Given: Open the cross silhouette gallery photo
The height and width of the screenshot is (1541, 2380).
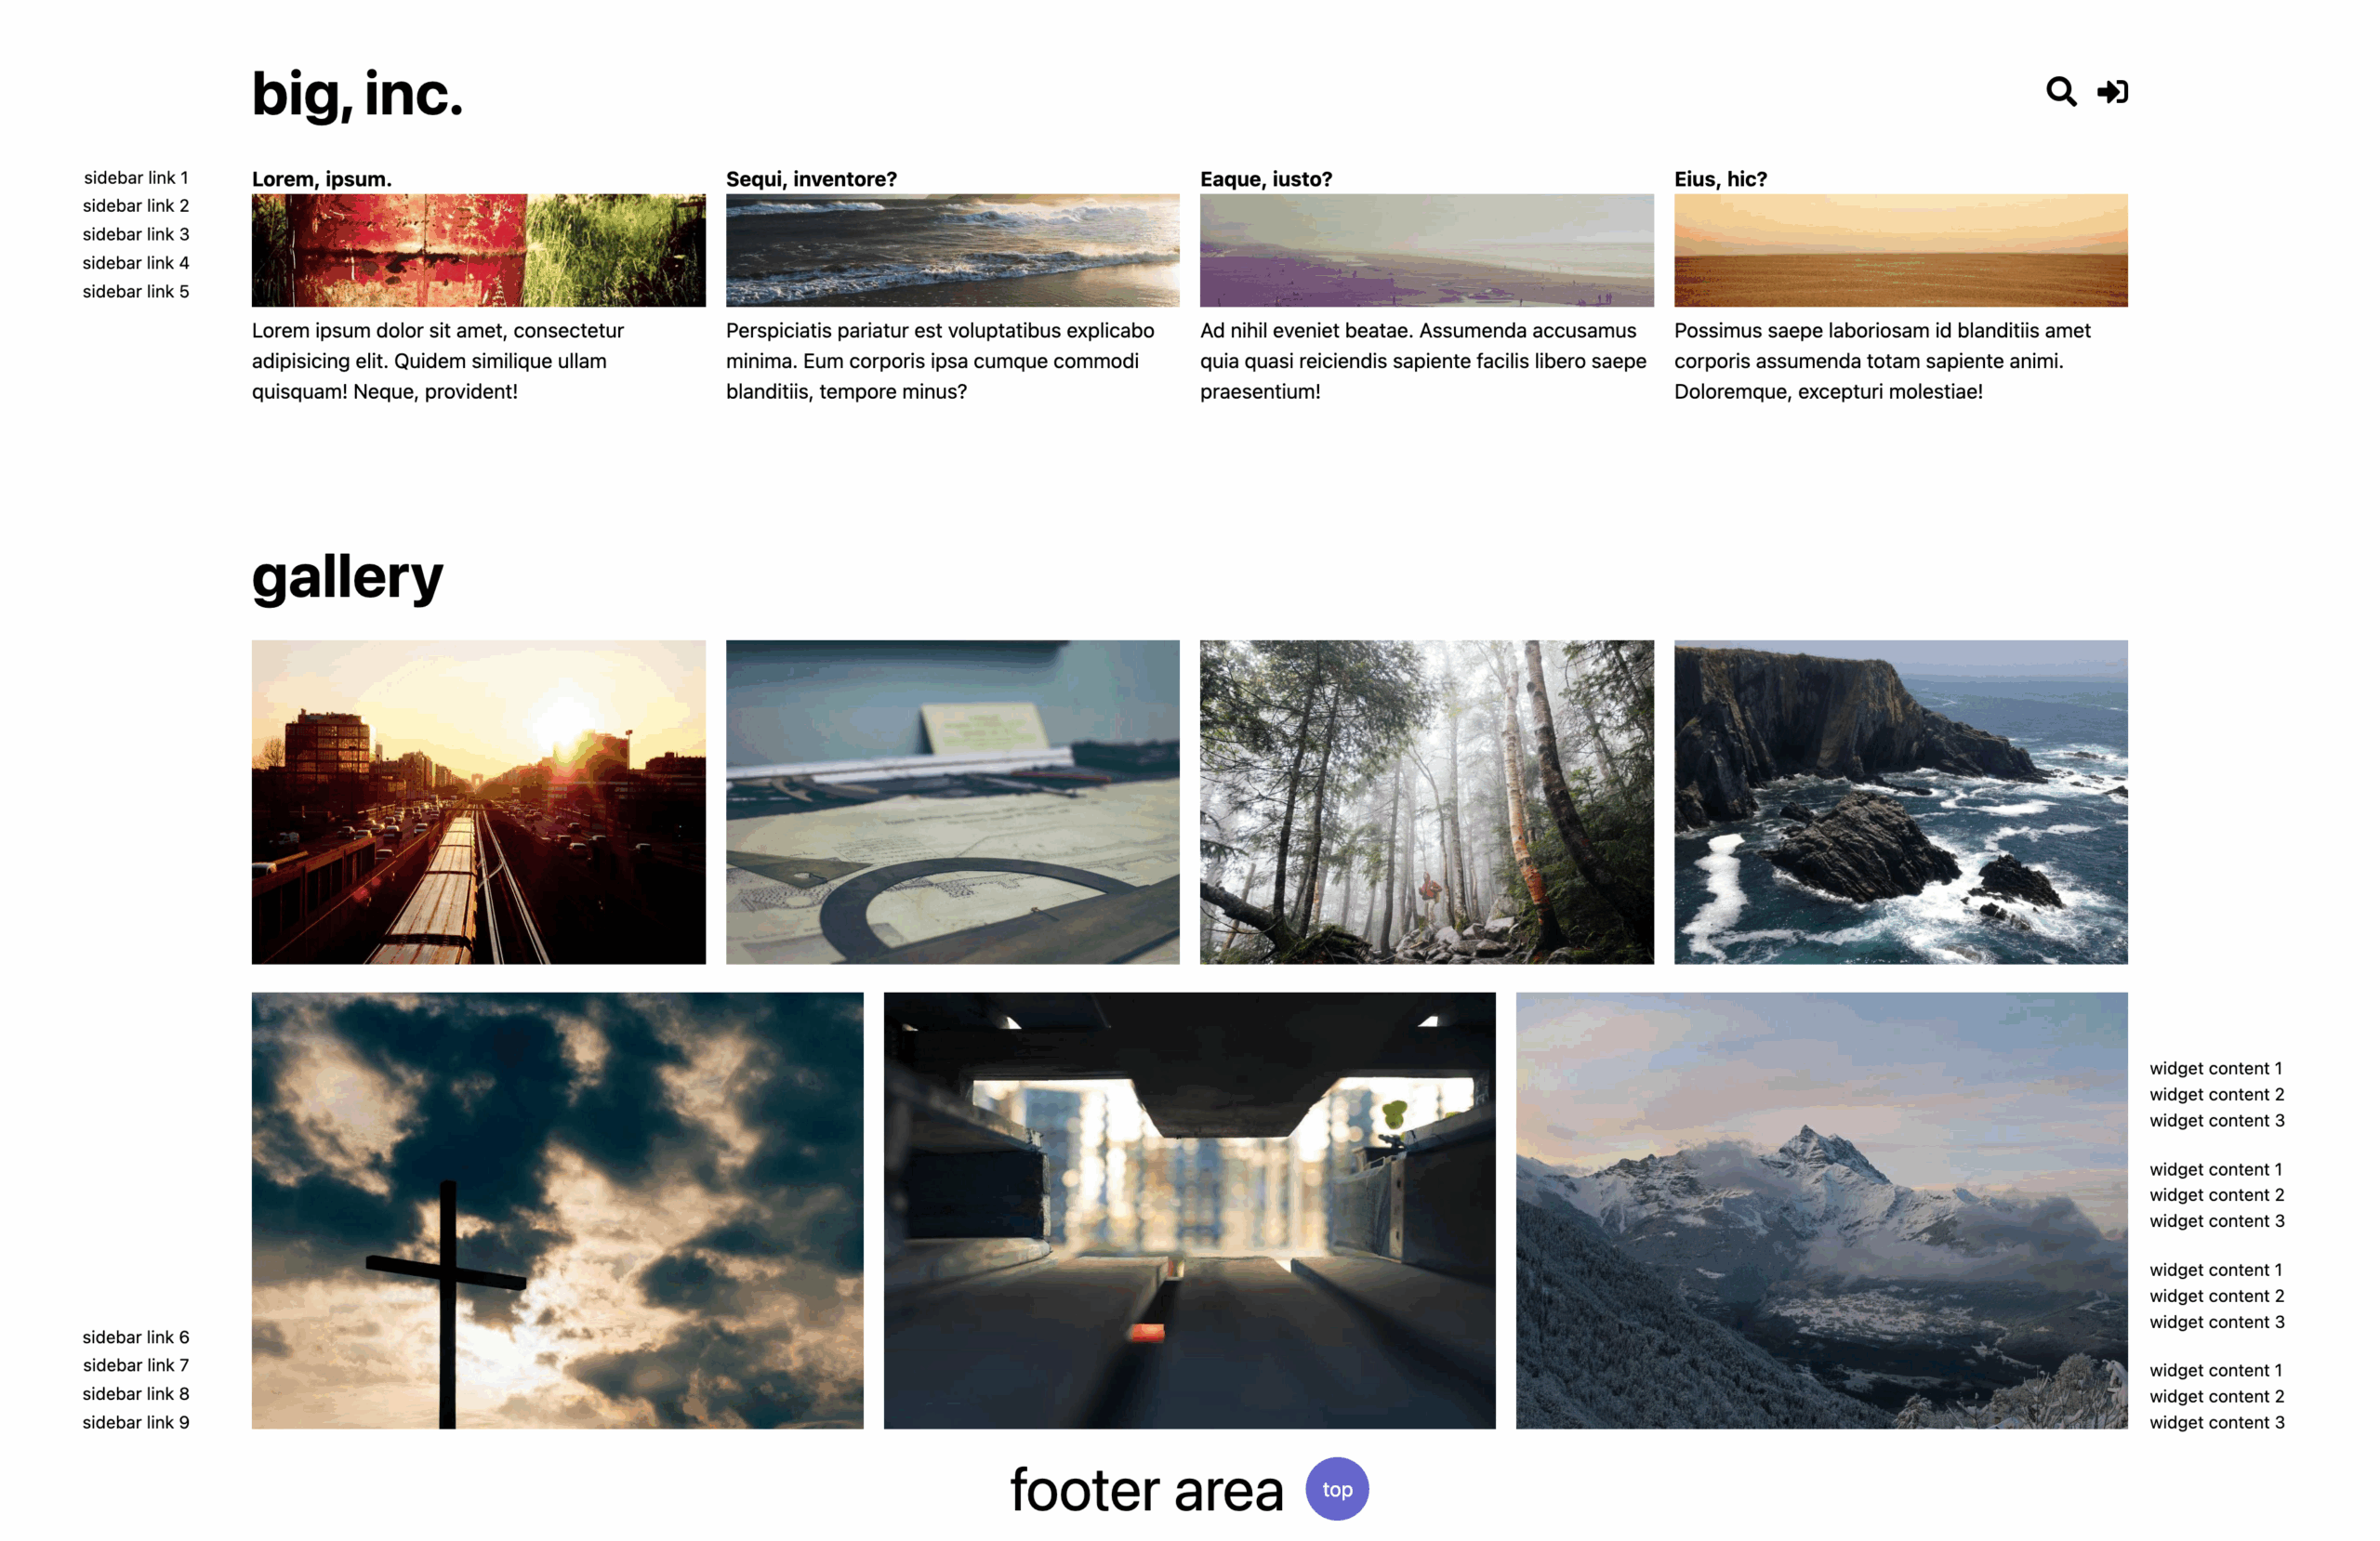Looking at the screenshot, I should point(557,1211).
